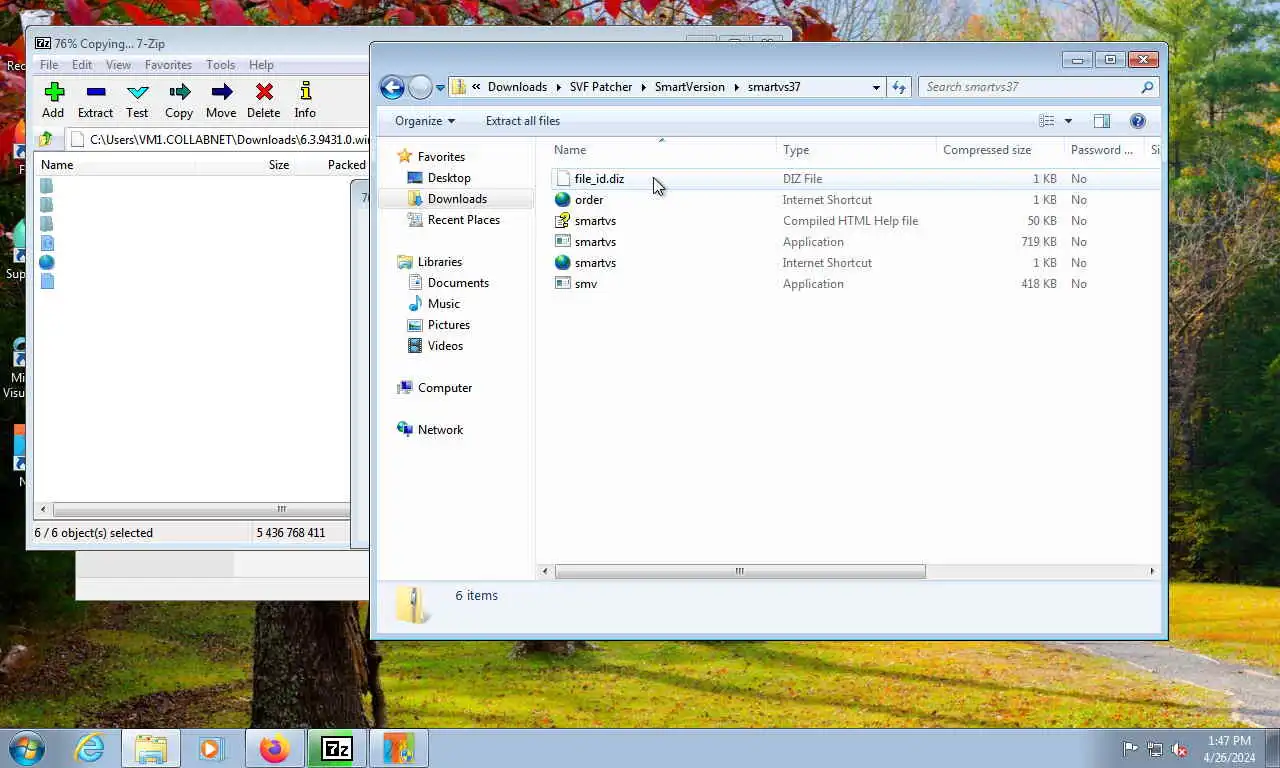Select SmartVersion in breadcrumb path
Viewport: 1280px width, 768px height.
click(x=689, y=87)
